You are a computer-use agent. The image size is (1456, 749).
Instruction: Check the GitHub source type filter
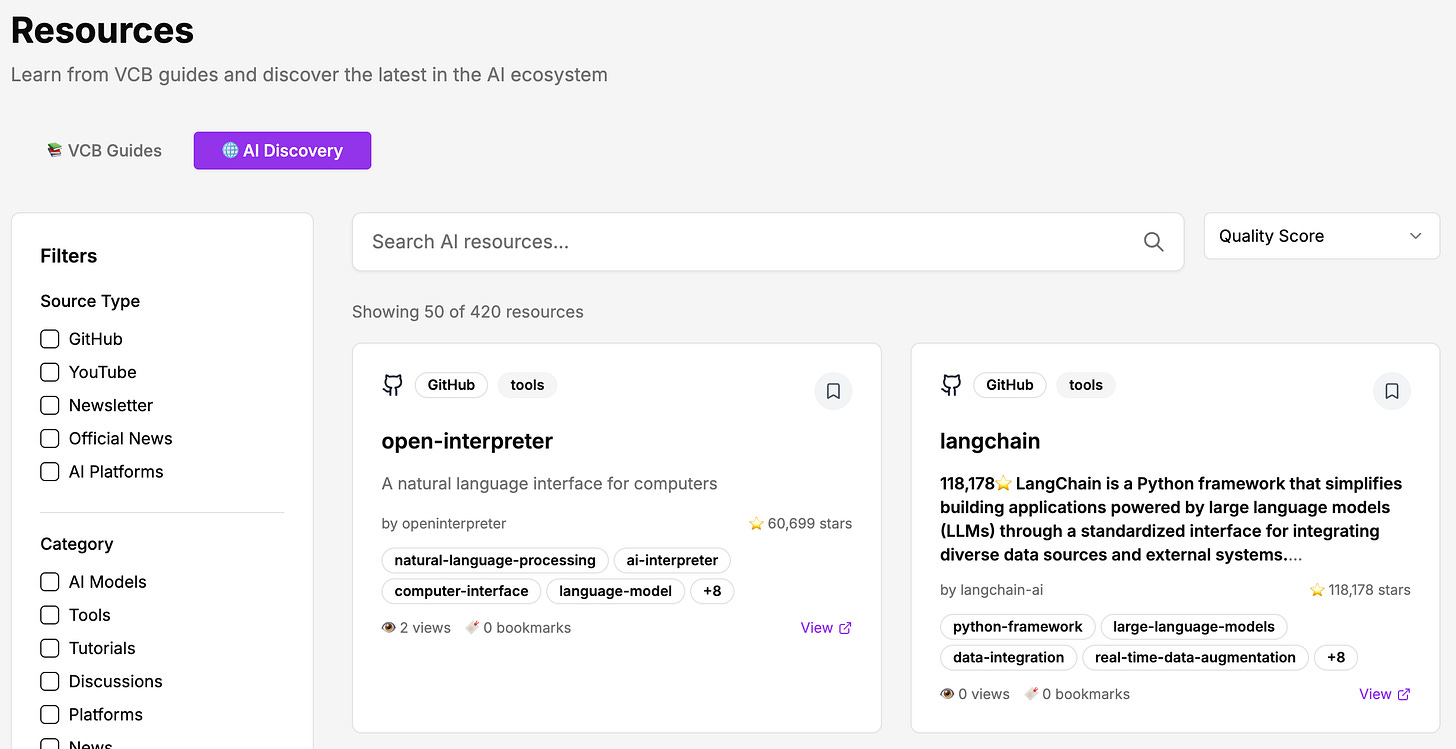pos(50,339)
